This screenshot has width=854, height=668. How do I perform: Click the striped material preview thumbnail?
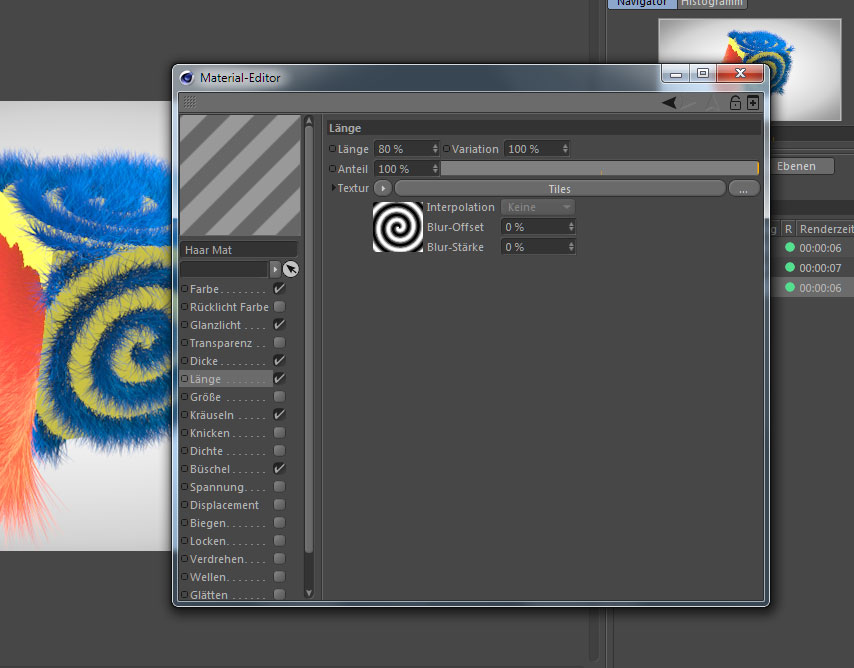(x=240, y=175)
